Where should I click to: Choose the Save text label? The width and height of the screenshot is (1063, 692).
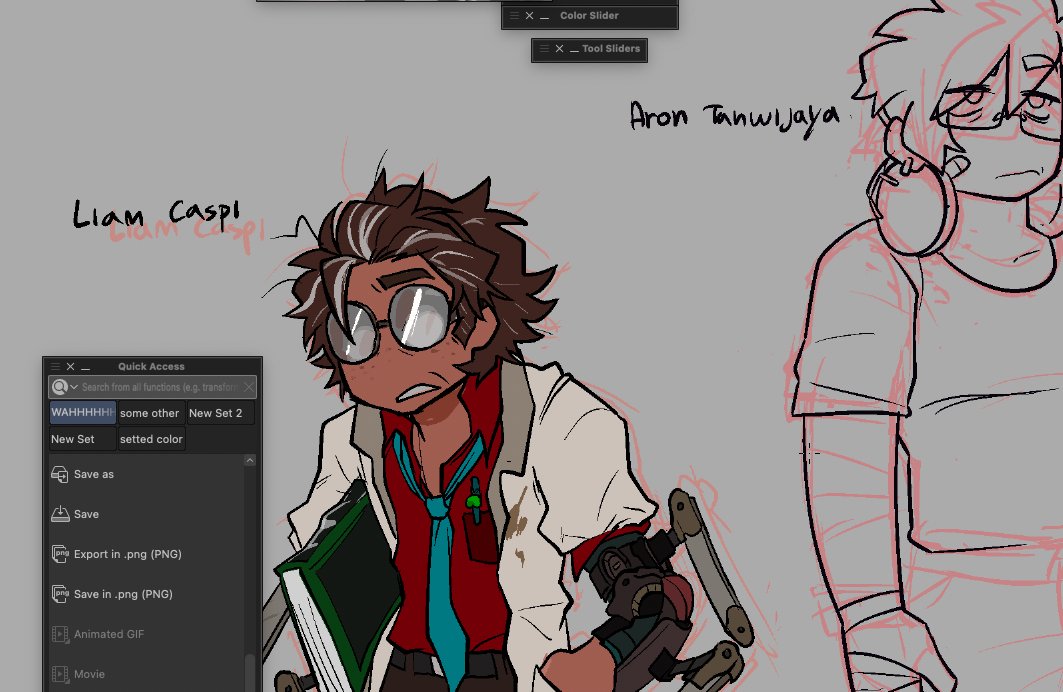click(86, 514)
